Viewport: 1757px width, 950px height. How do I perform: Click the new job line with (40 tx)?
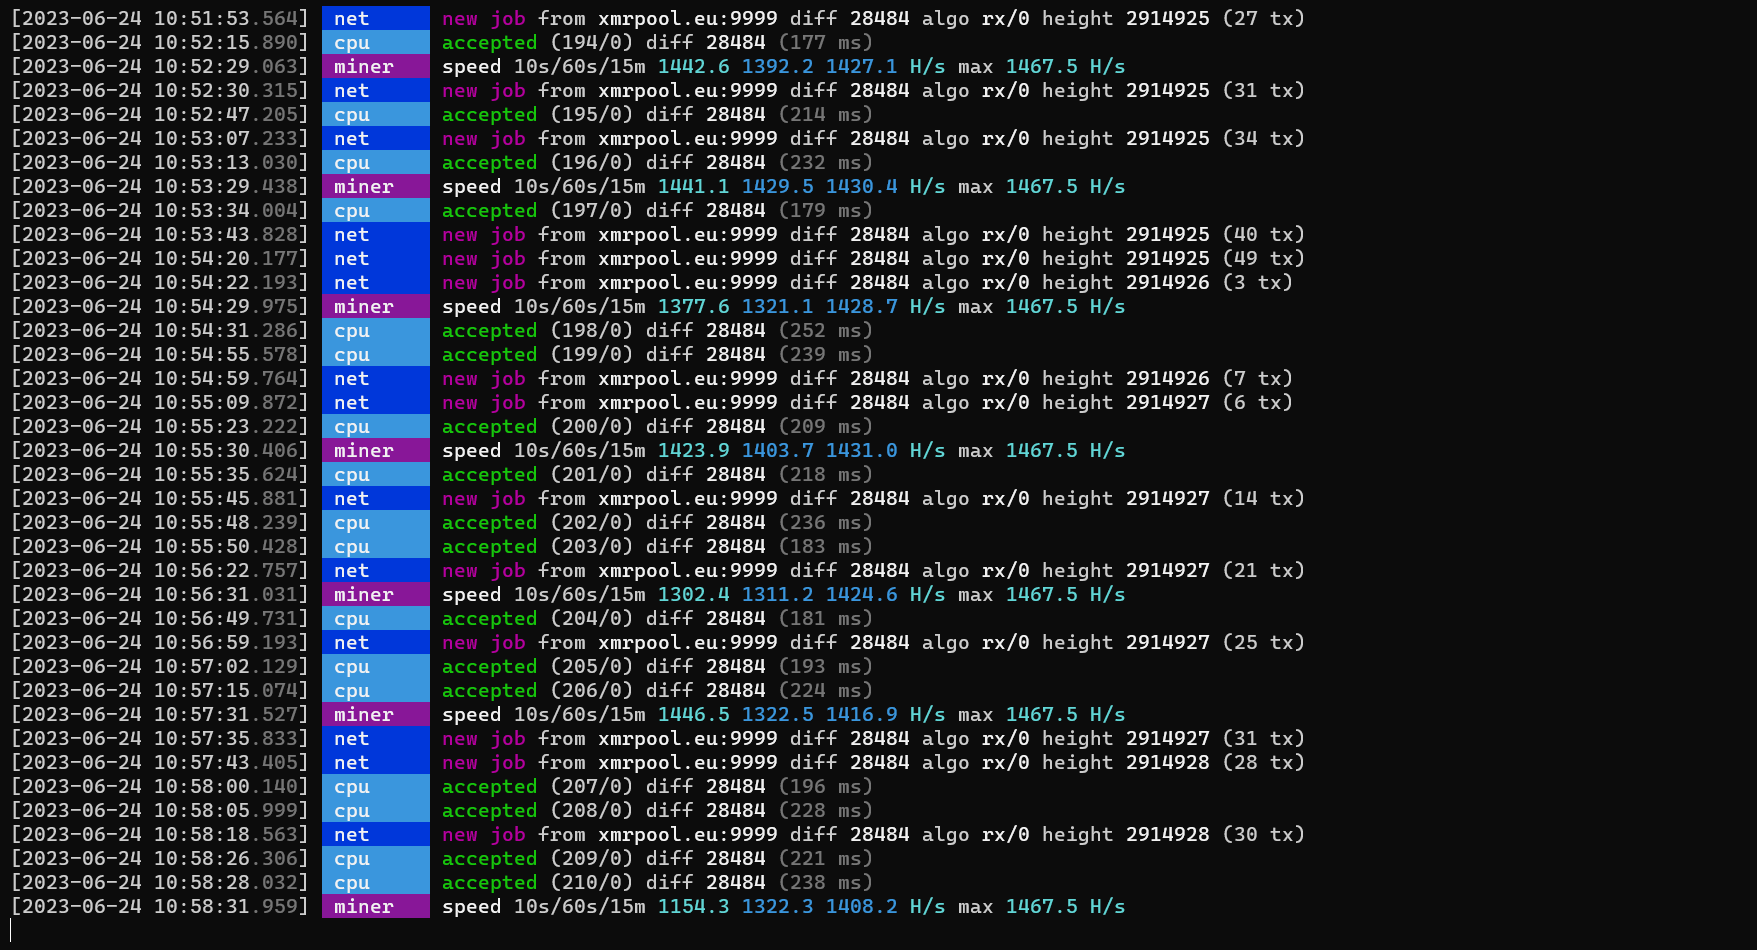pos(873,234)
